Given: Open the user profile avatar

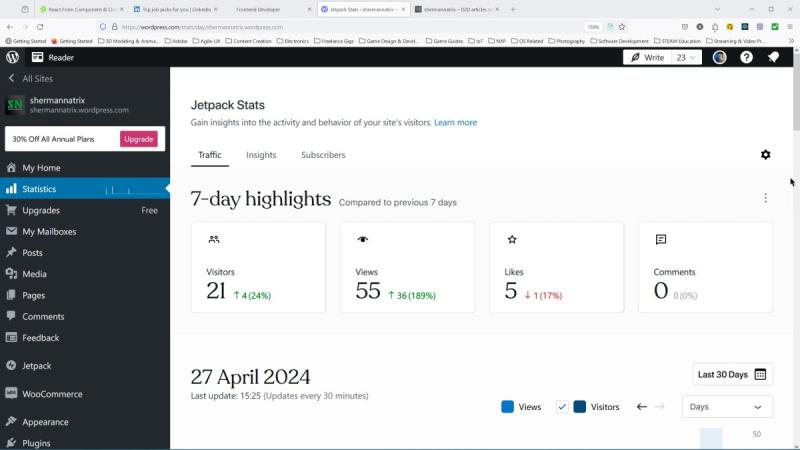Looking at the screenshot, I should (719, 57).
